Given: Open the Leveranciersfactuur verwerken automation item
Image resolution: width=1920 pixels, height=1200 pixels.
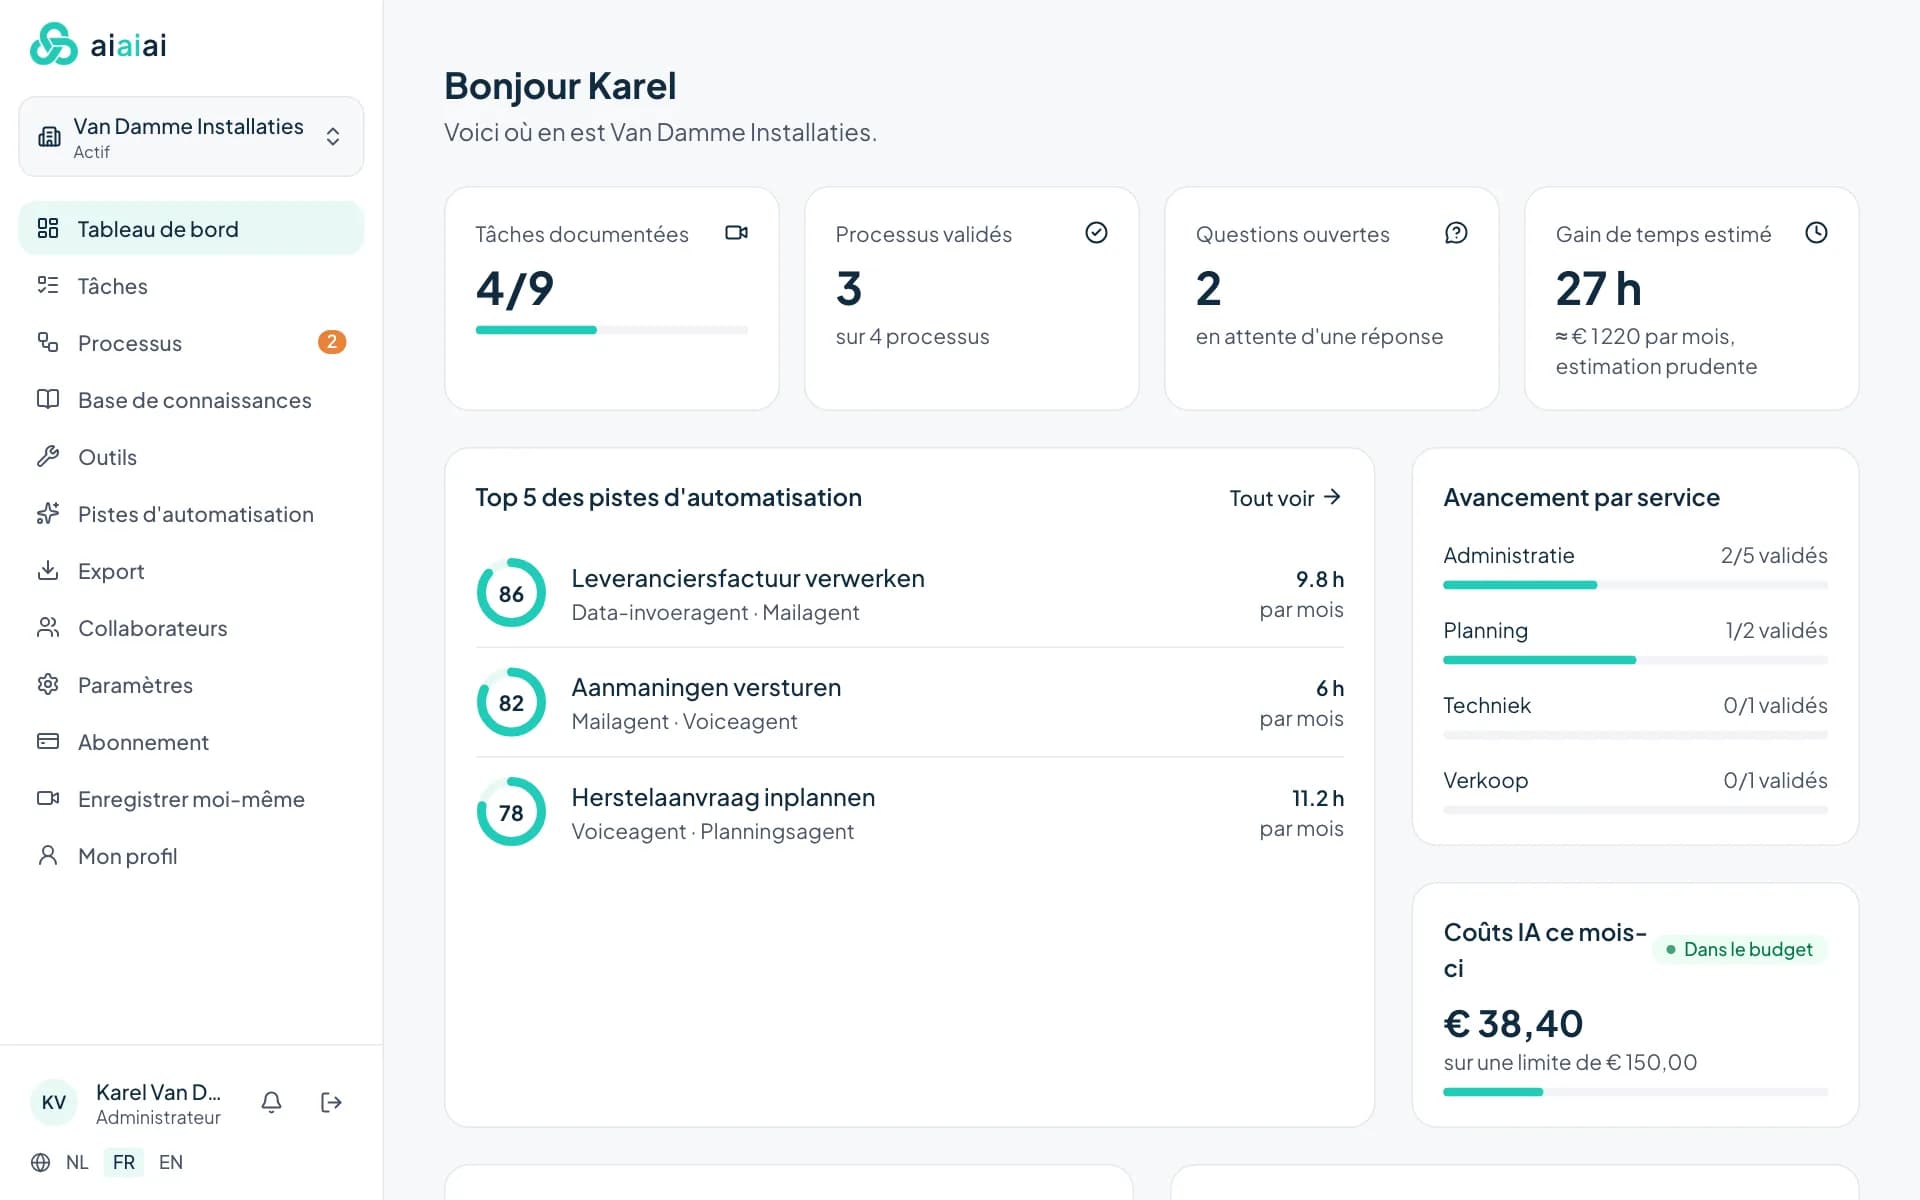Looking at the screenshot, I should (910, 594).
